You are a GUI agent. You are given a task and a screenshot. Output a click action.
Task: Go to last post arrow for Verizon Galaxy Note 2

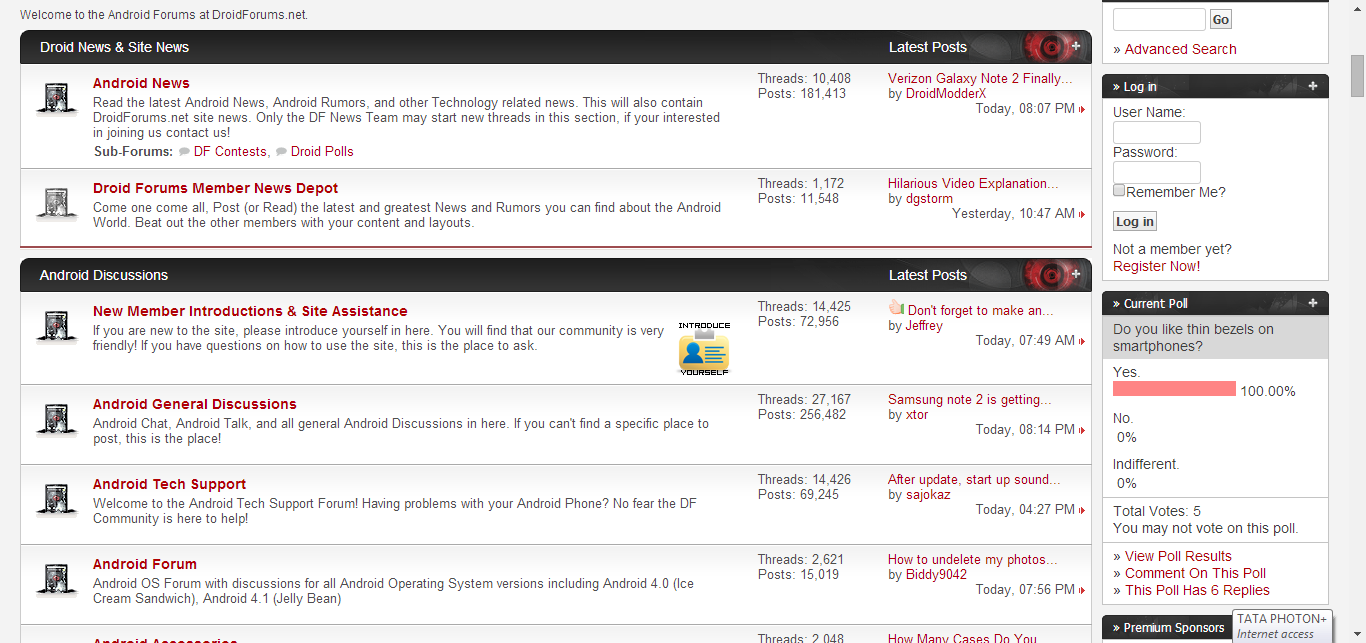pos(1082,109)
